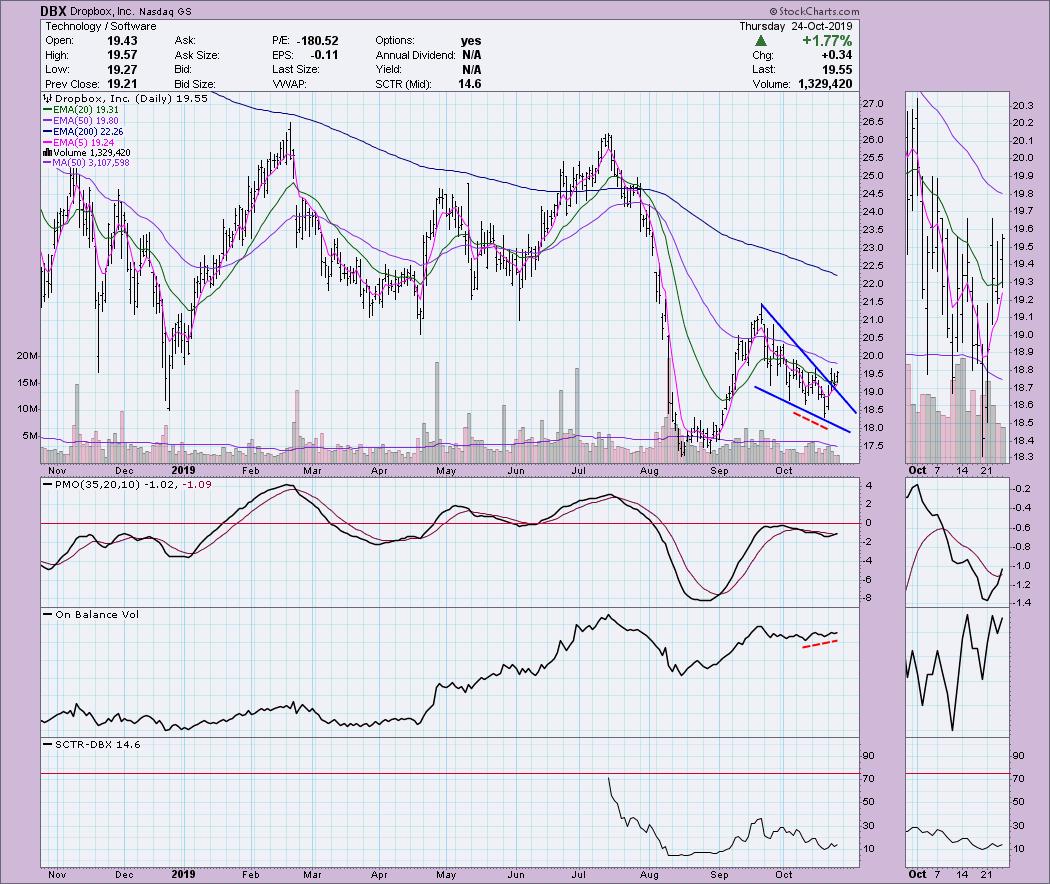Click the 'Yield:' label
The width and height of the screenshot is (1050, 884).
390,70
